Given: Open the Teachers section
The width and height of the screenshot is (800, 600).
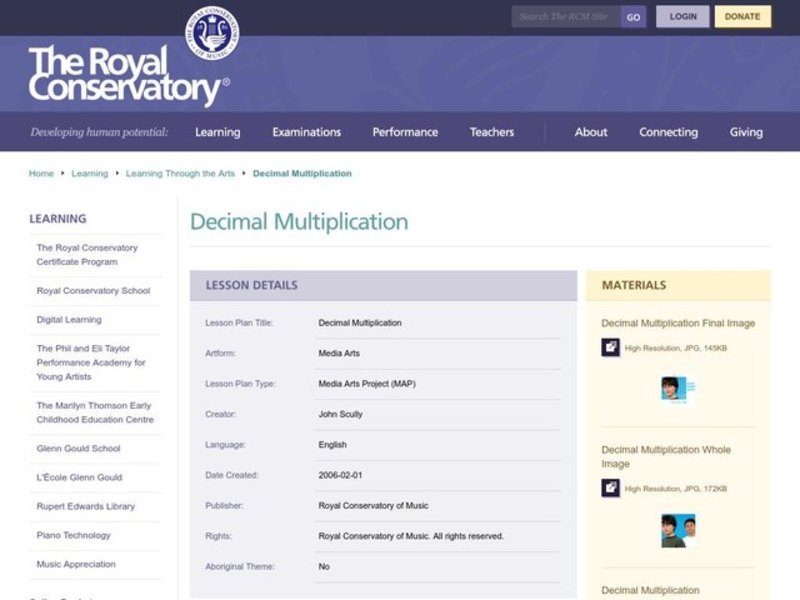Looking at the screenshot, I should coord(492,132).
